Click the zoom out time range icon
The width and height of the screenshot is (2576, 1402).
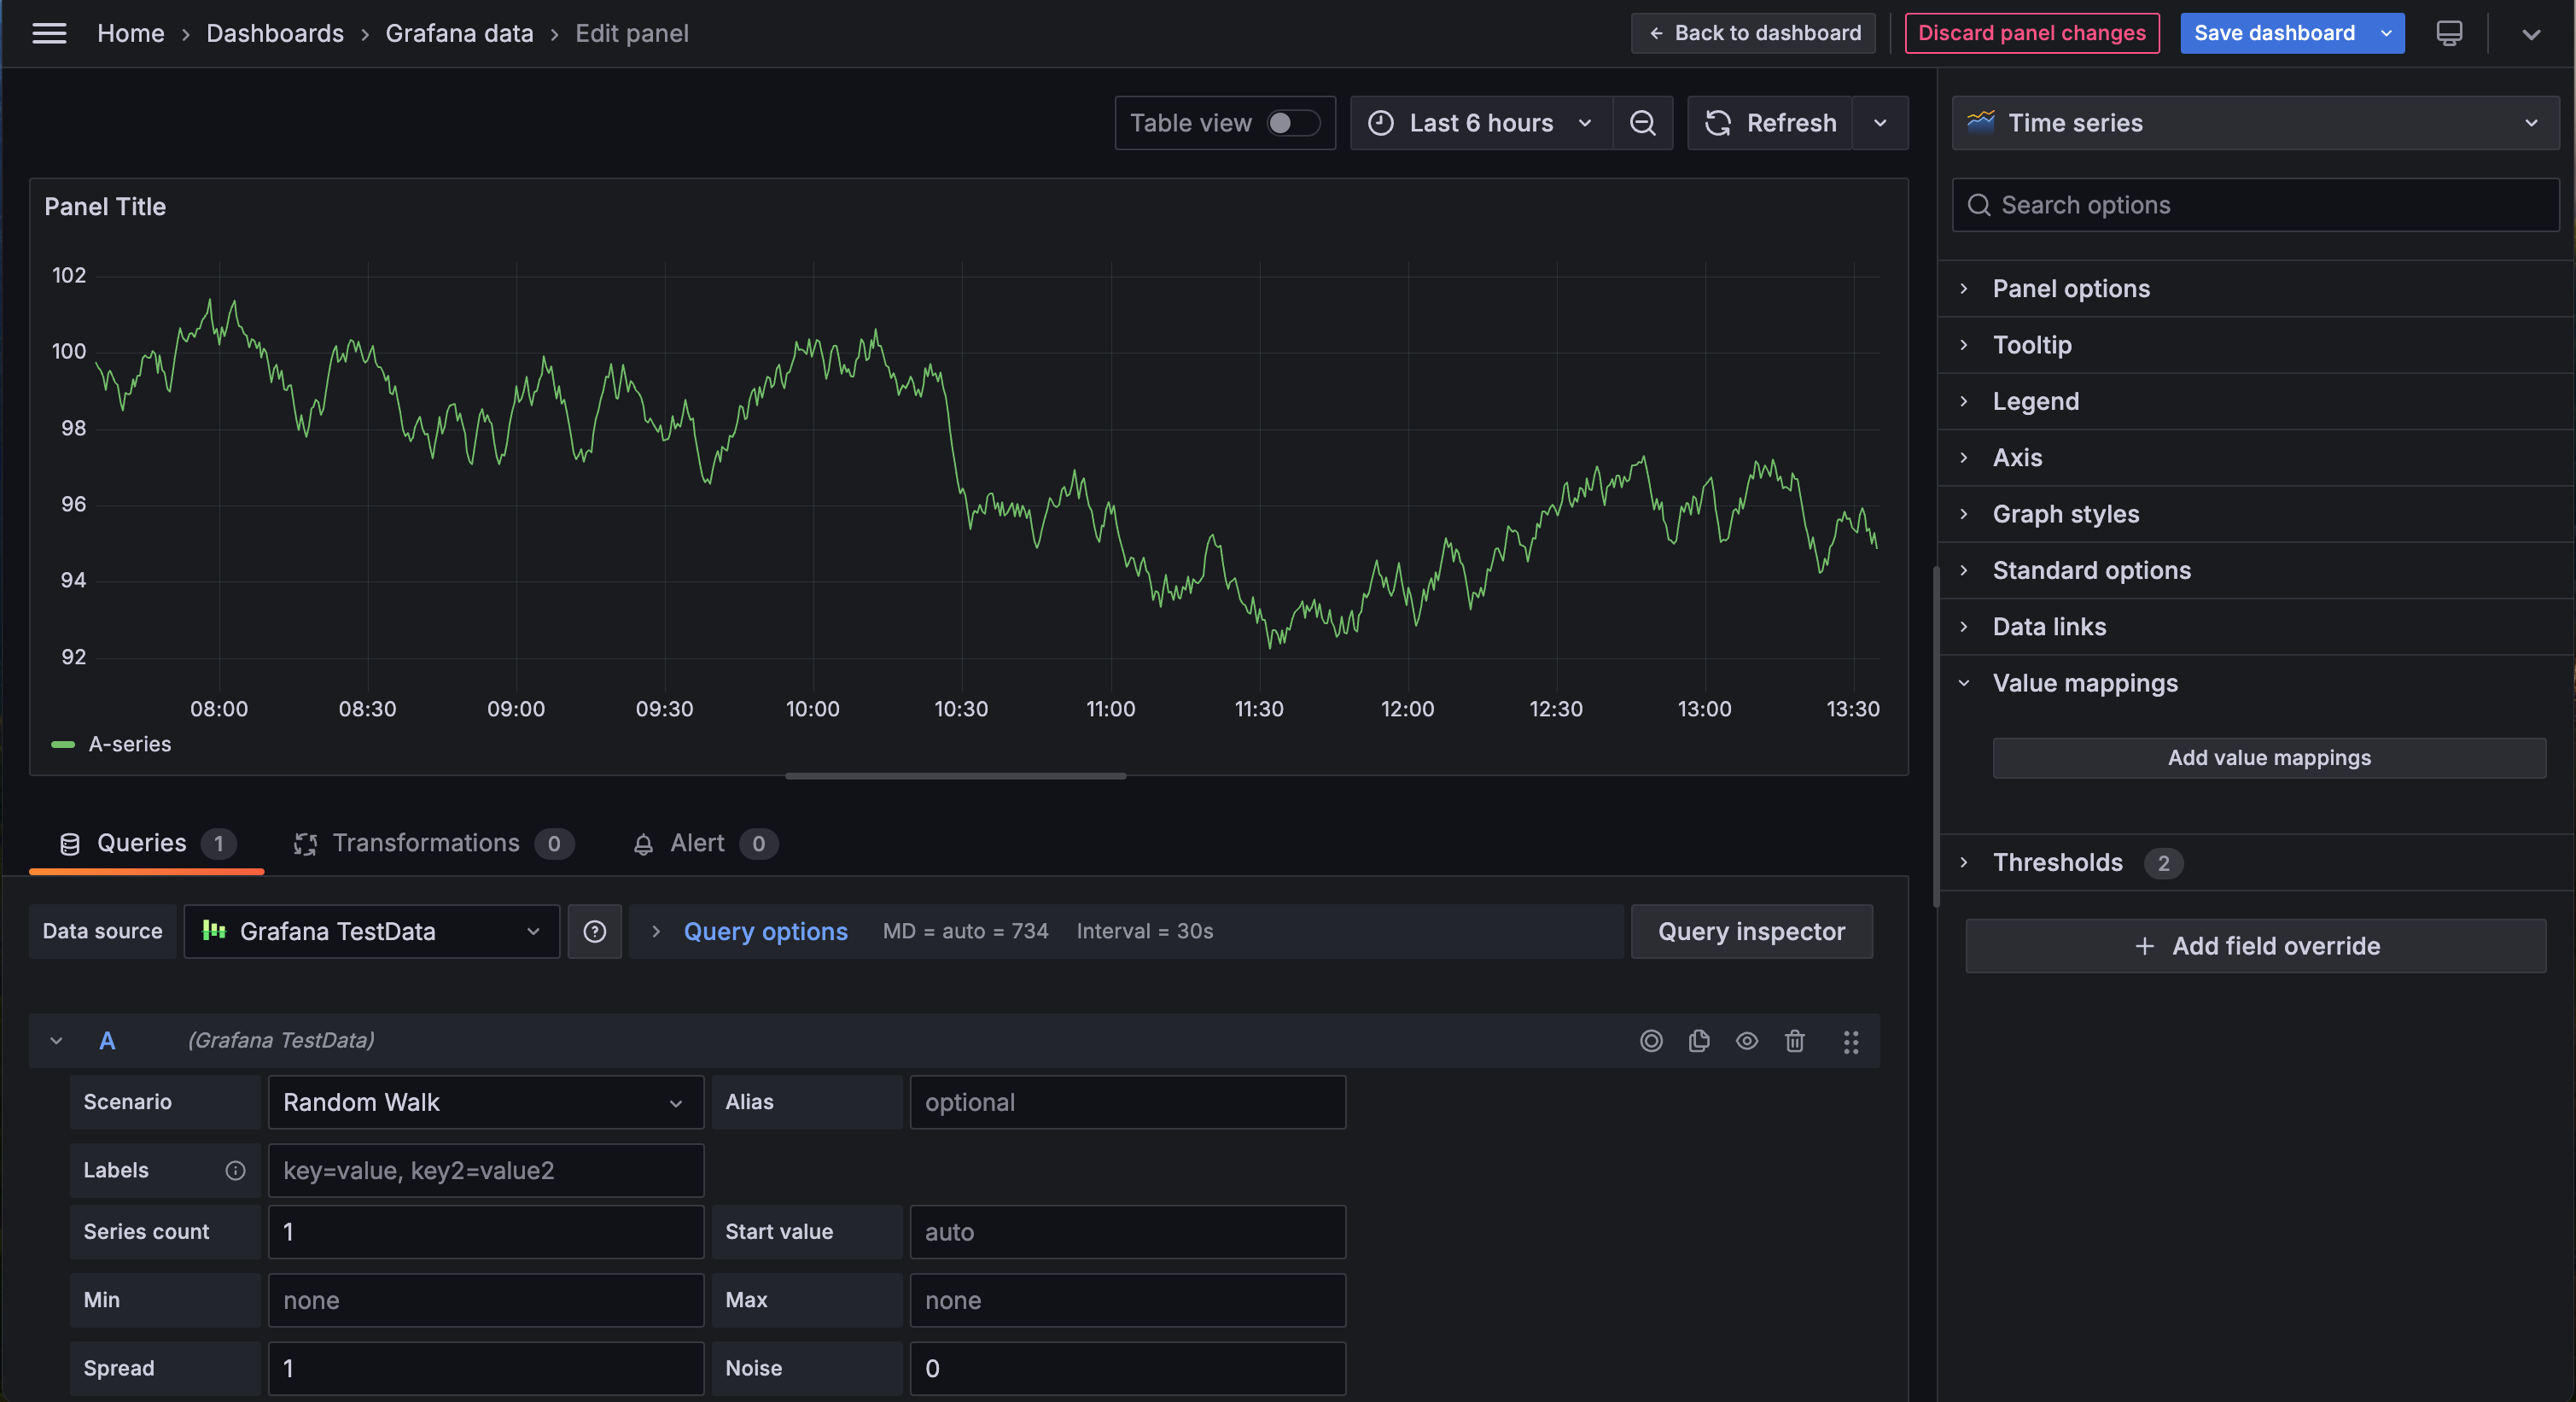[1642, 123]
